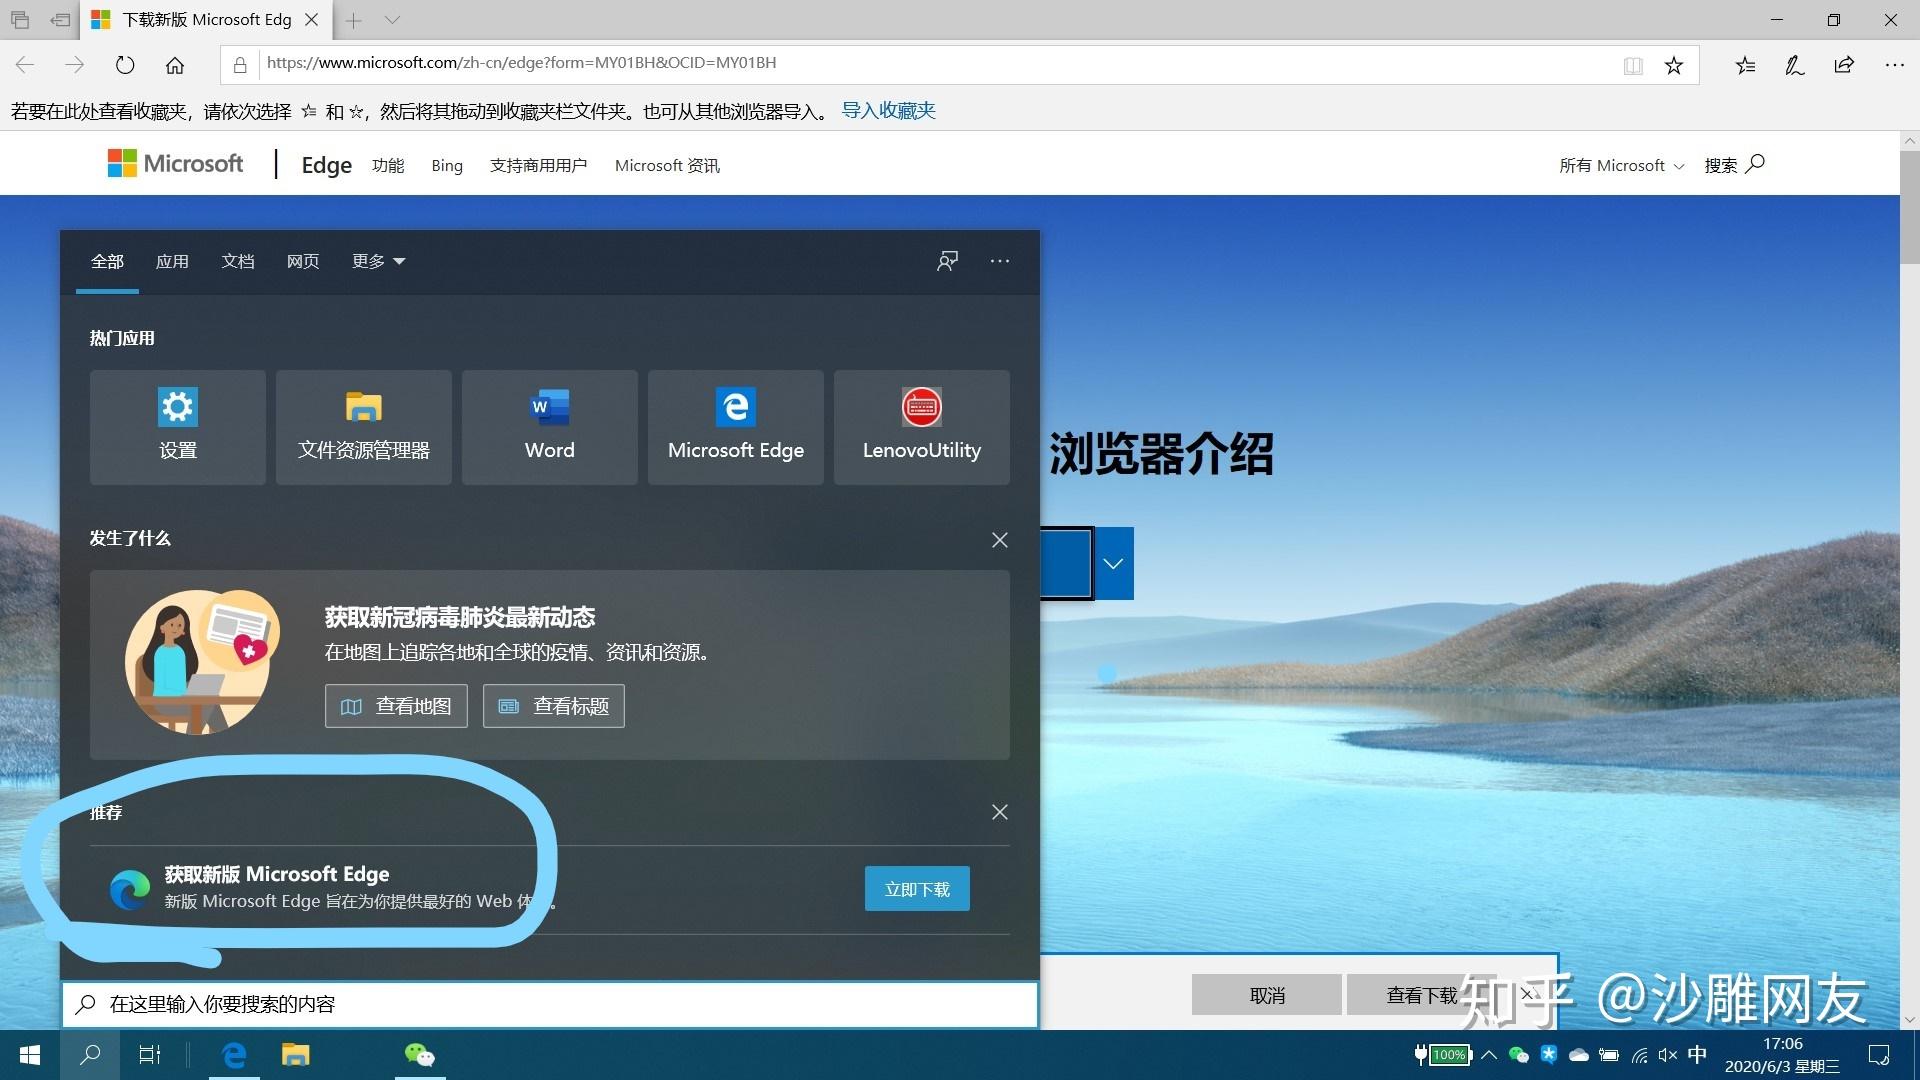The width and height of the screenshot is (1920, 1080).
Task: Click the 导入收藏夹 link
Action: [888, 111]
